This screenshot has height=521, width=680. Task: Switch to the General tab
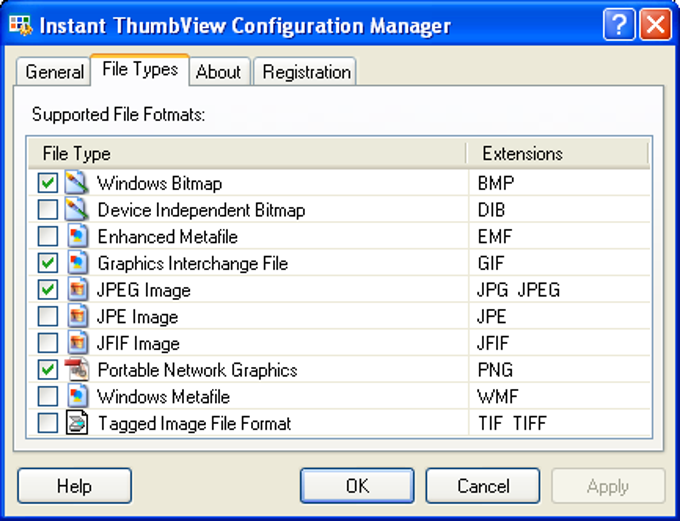[54, 72]
